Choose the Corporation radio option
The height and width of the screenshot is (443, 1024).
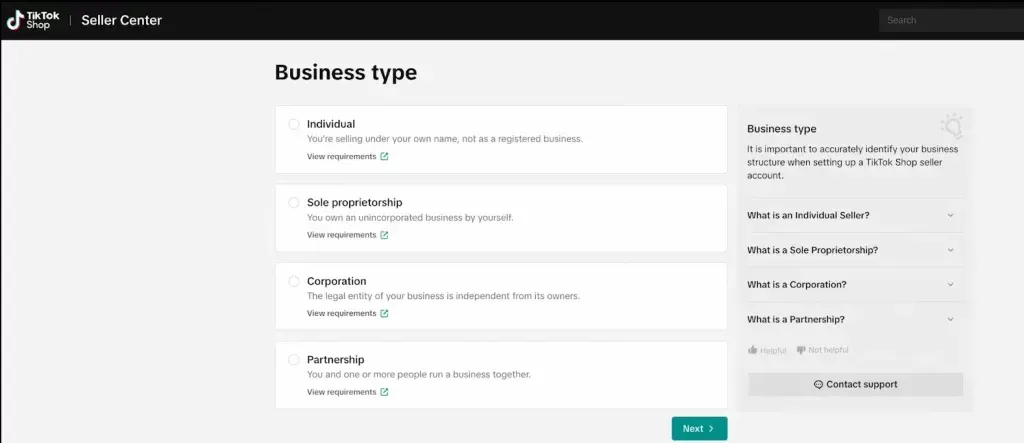click(x=294, y=281)
